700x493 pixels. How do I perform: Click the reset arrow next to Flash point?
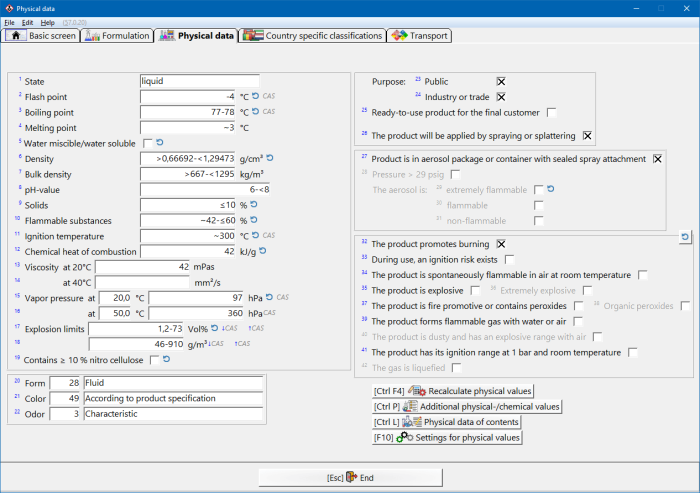[x=255, y=97]
